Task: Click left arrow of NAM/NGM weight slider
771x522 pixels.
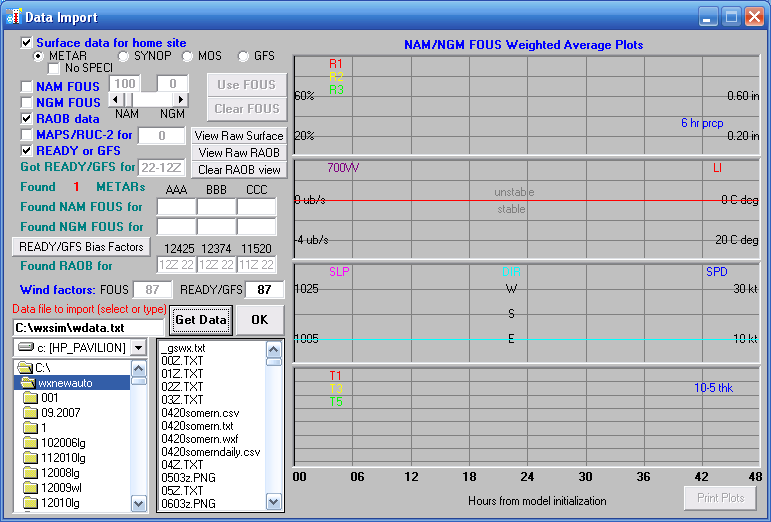Action: [115, 100]
